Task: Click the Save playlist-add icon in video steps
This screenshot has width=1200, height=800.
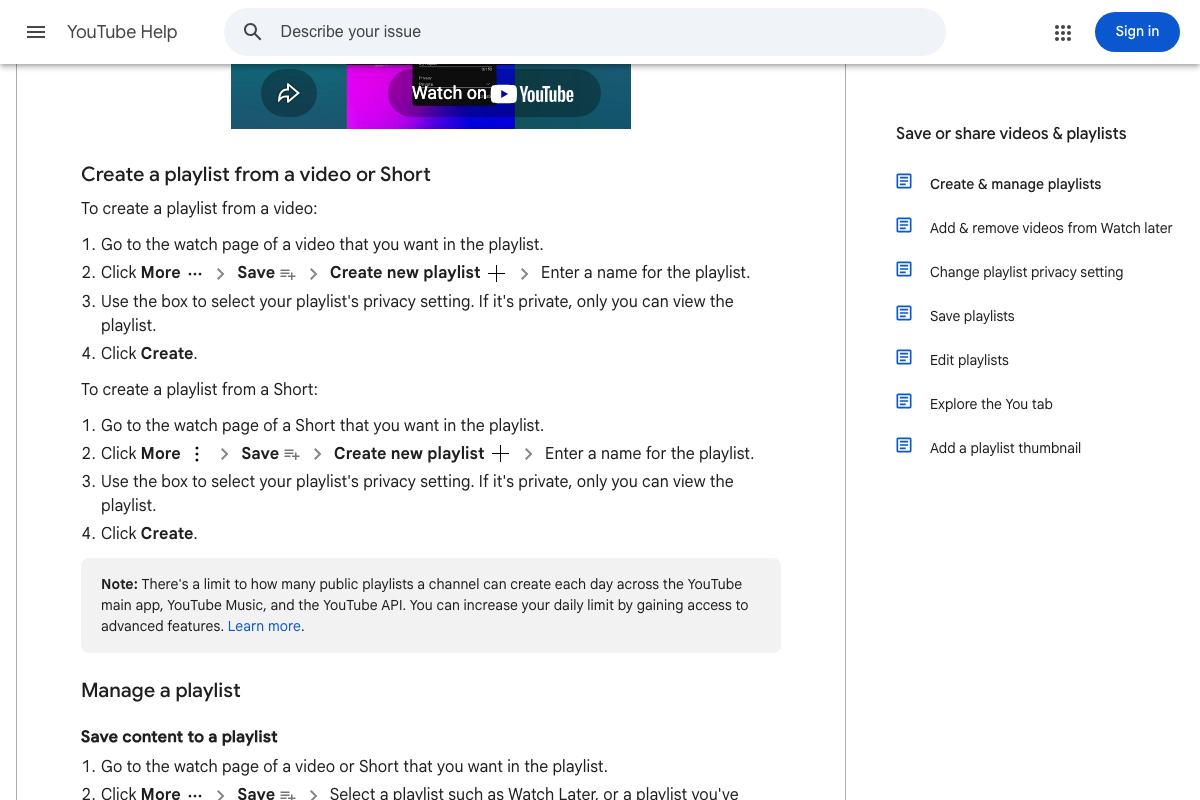Action: (x=288, y=273)
